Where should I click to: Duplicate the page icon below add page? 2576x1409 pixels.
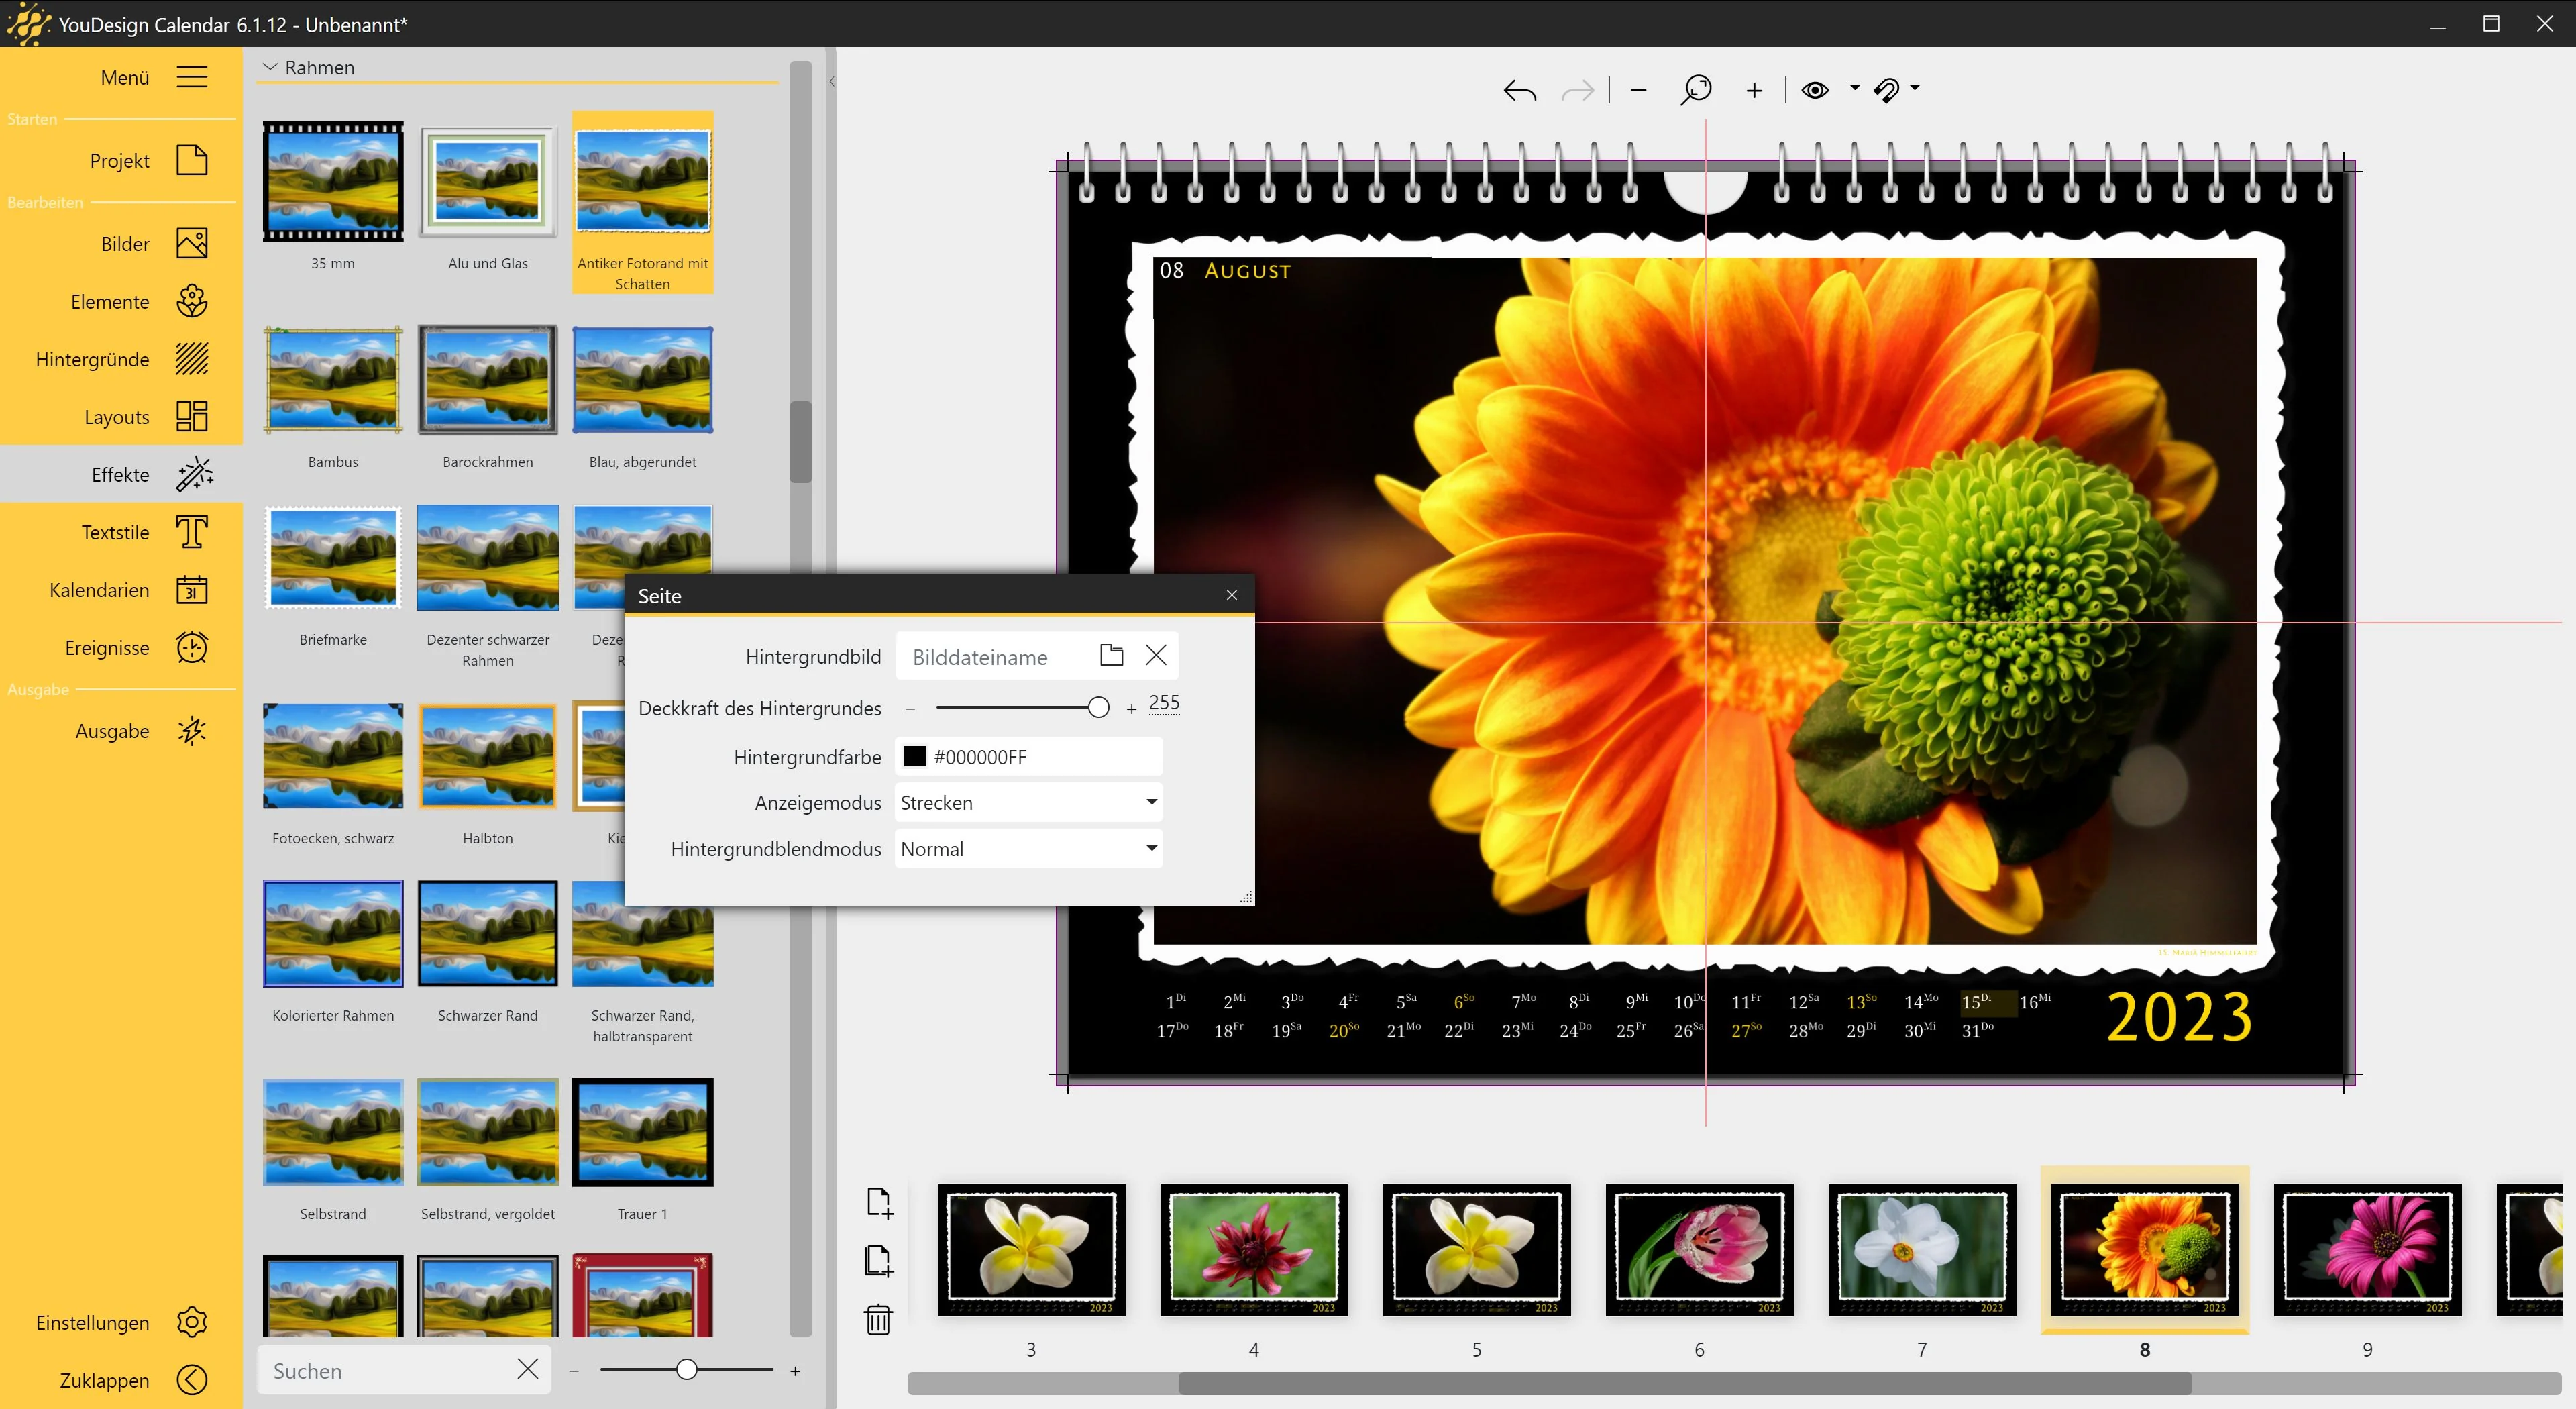click(879, 1261)
